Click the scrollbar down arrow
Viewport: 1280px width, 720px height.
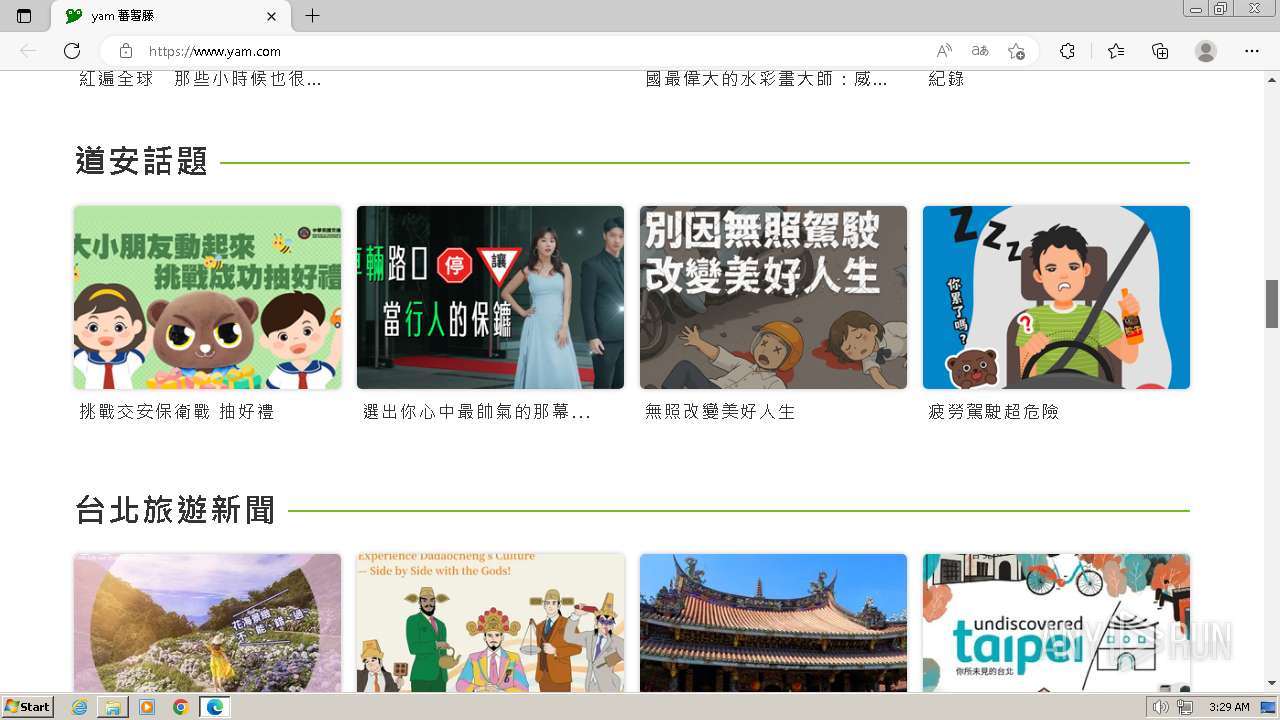coord(1272,684)
